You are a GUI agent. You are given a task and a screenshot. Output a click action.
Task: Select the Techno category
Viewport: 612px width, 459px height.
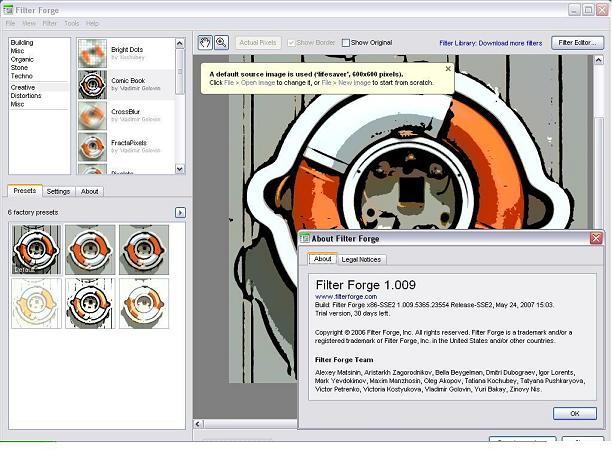tap(21, 76)
